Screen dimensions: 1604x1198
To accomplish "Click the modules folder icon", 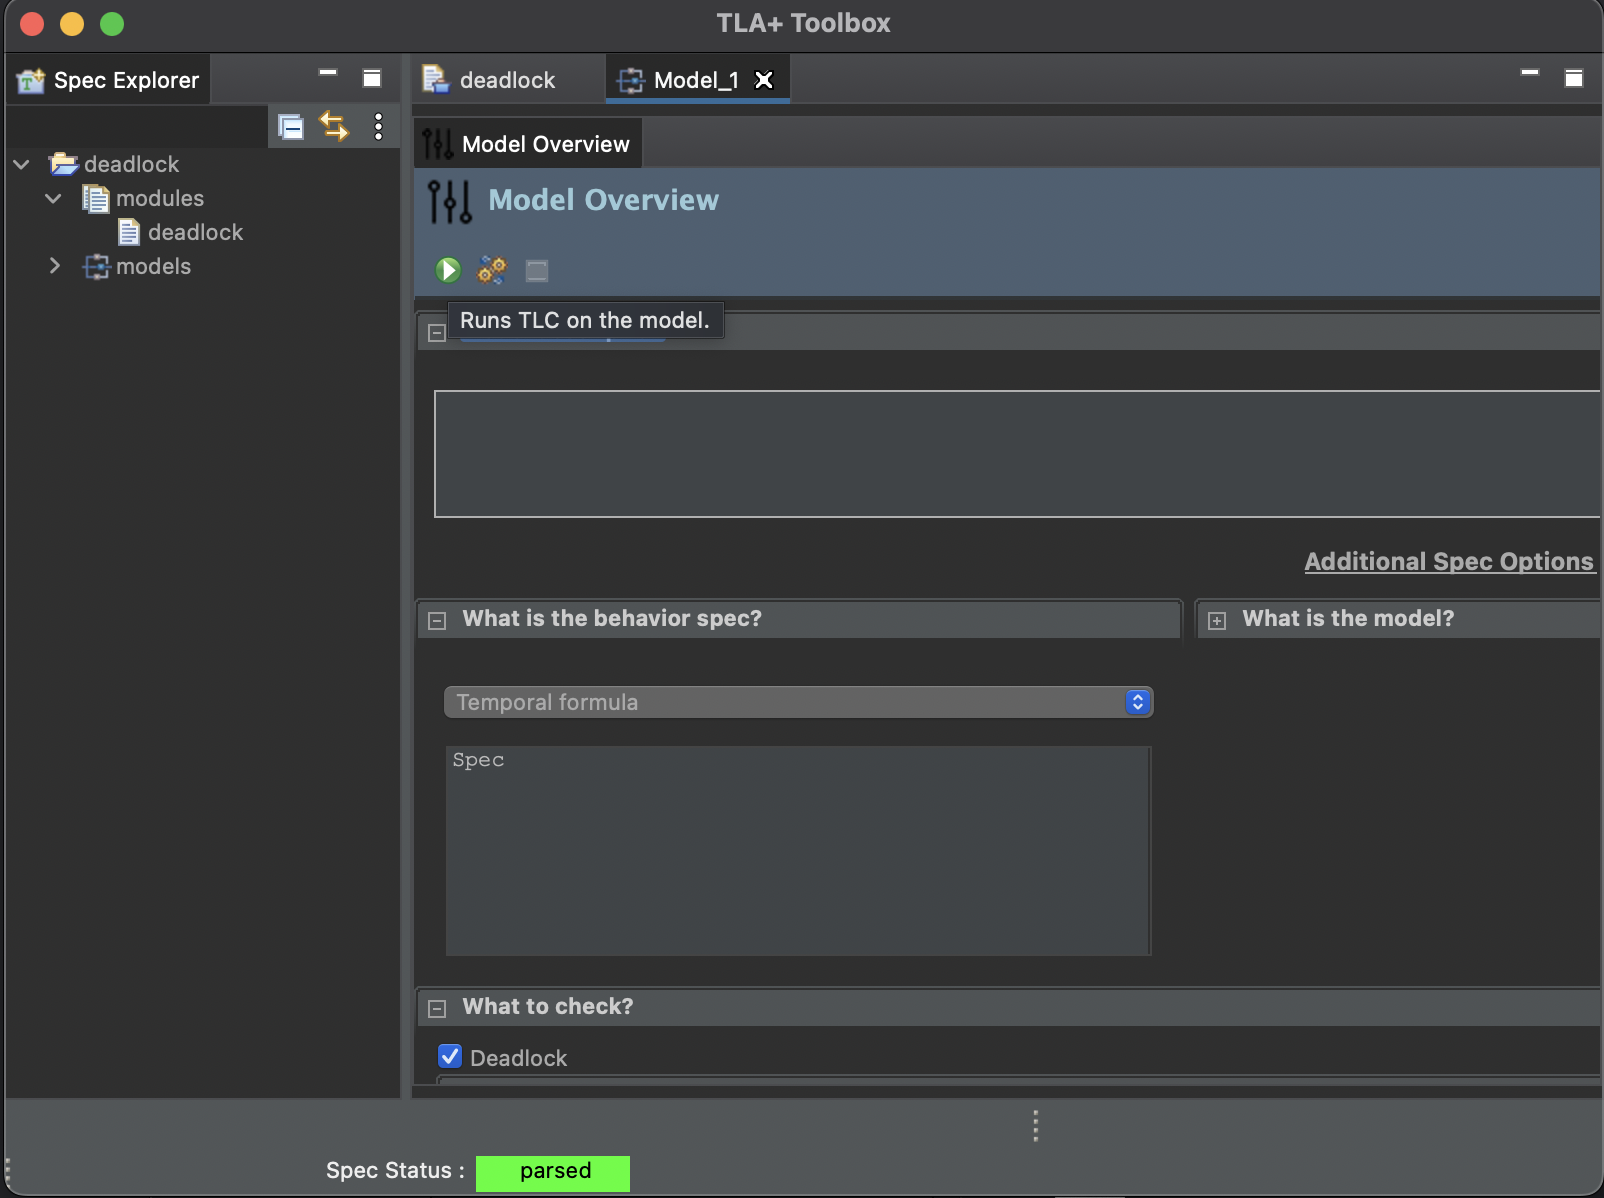I will pos(96,198).
